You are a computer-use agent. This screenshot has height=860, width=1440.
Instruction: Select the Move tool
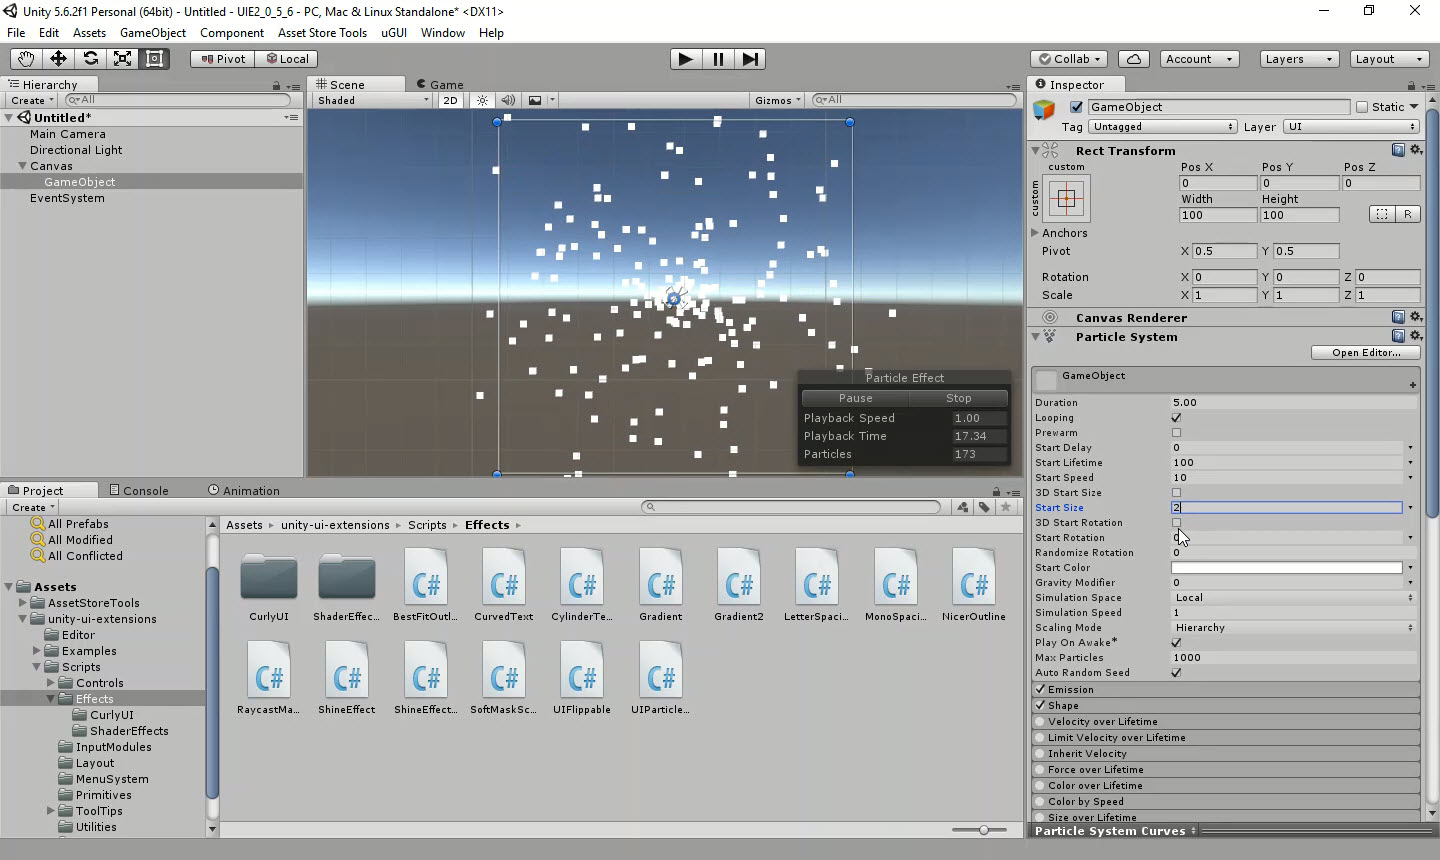coord(58,59)
